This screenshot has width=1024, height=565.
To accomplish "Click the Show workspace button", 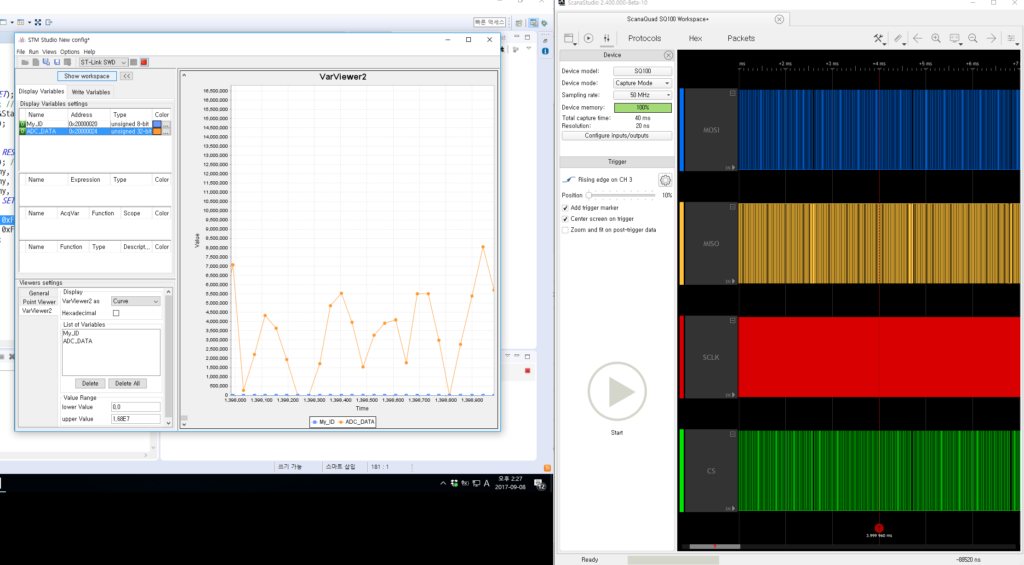I will tap(86, 76).
